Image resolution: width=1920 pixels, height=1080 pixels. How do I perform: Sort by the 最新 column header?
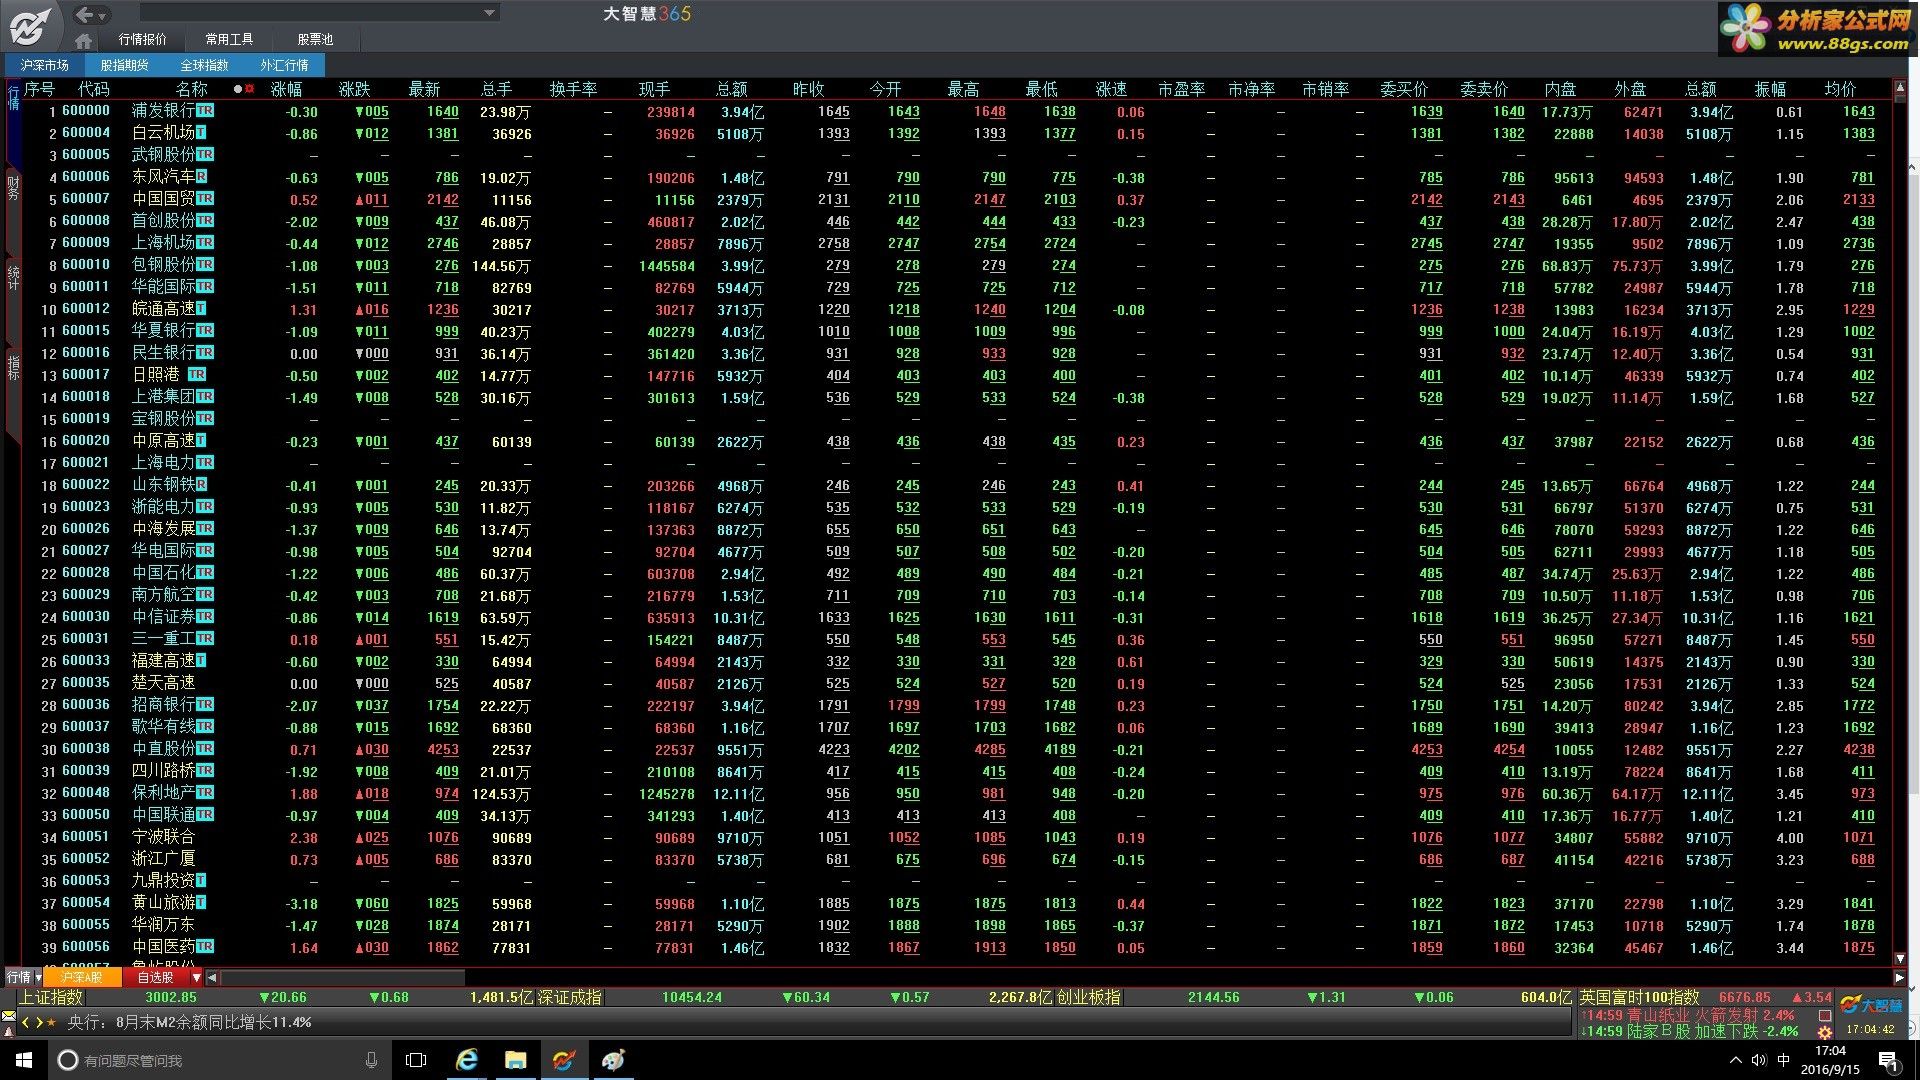pyautogui.click(x=424, y=89)
